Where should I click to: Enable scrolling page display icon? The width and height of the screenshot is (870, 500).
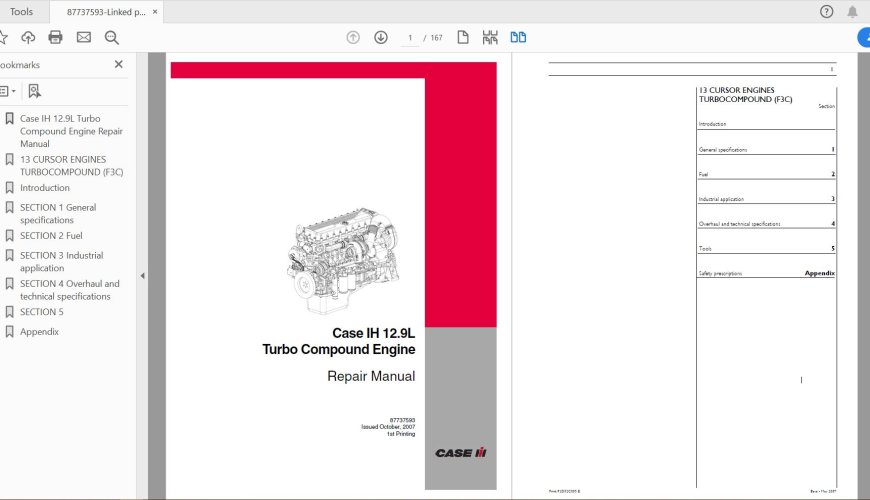[x=490, y=37]
